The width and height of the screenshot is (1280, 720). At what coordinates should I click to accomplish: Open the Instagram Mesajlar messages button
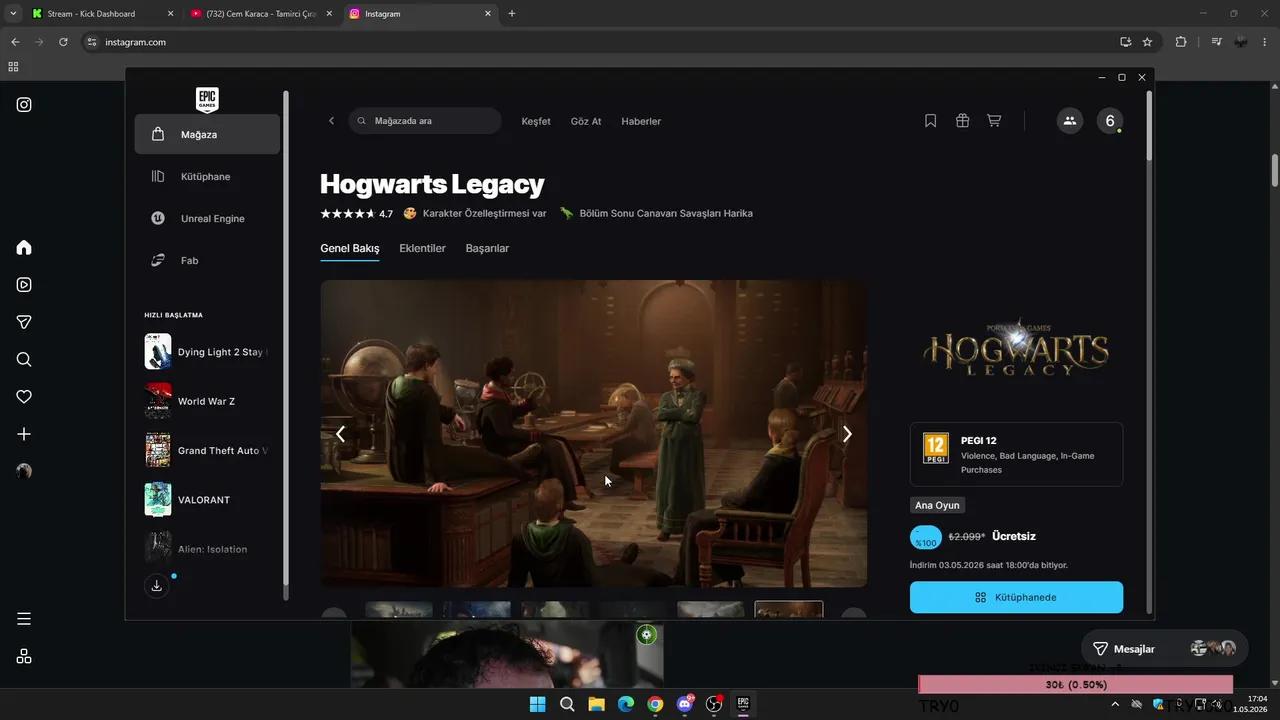pyautogui.click(x=1164, y=648)
